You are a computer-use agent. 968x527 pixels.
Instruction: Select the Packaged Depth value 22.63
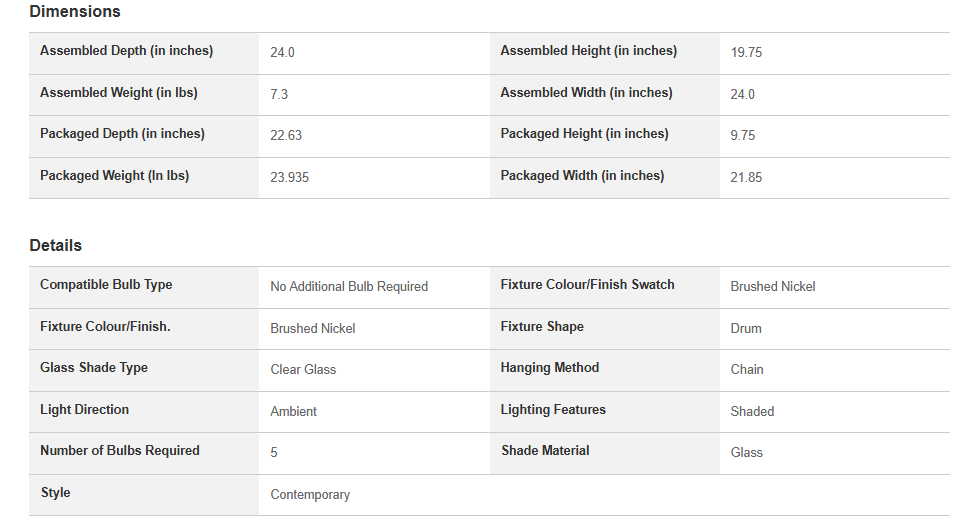pos(286,135)
